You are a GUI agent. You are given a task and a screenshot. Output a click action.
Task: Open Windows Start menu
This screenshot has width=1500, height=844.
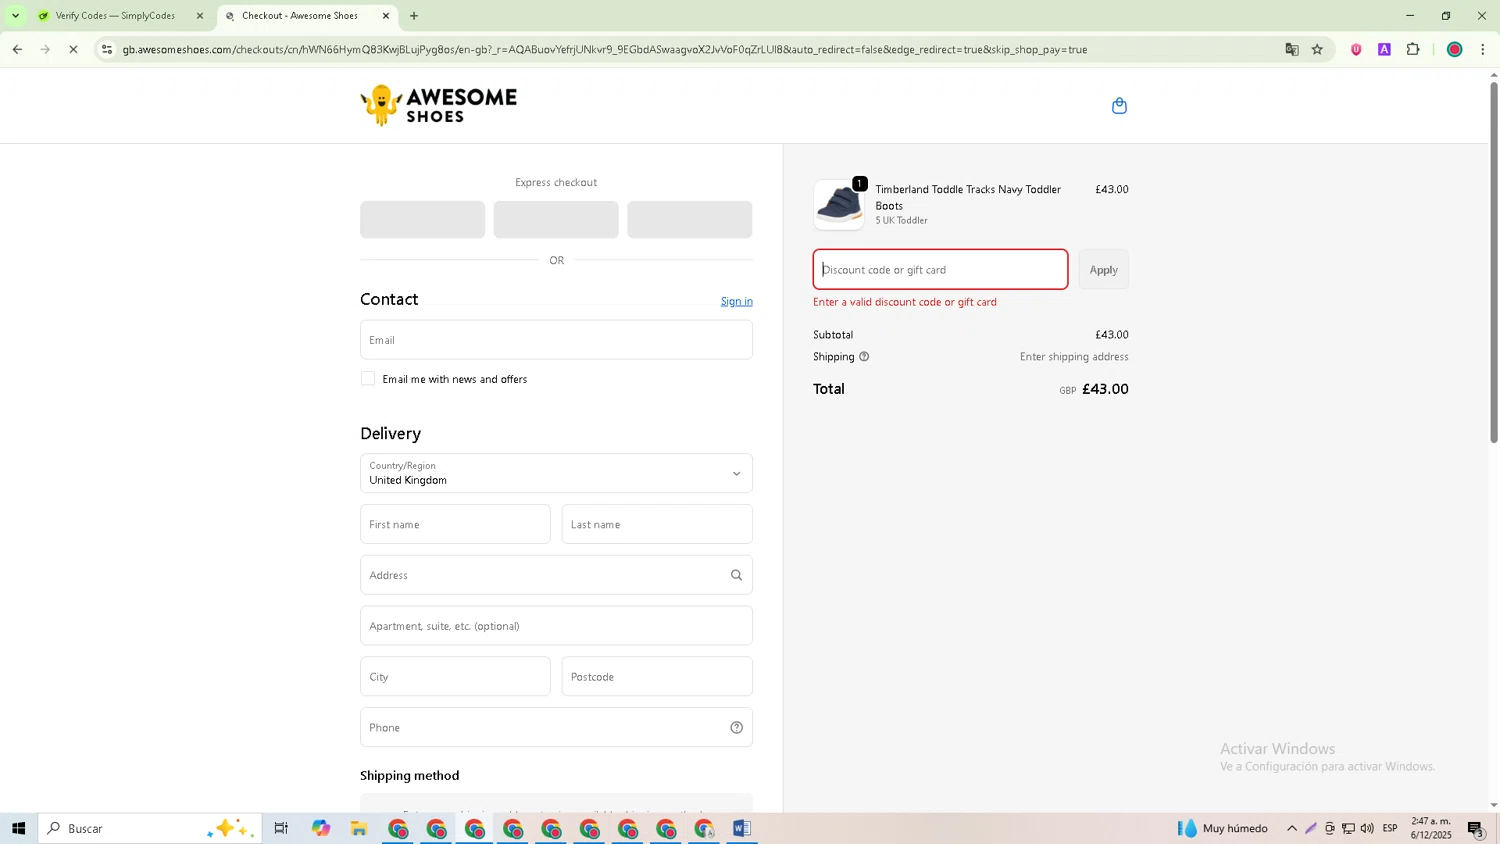click(x=18, y=828)
